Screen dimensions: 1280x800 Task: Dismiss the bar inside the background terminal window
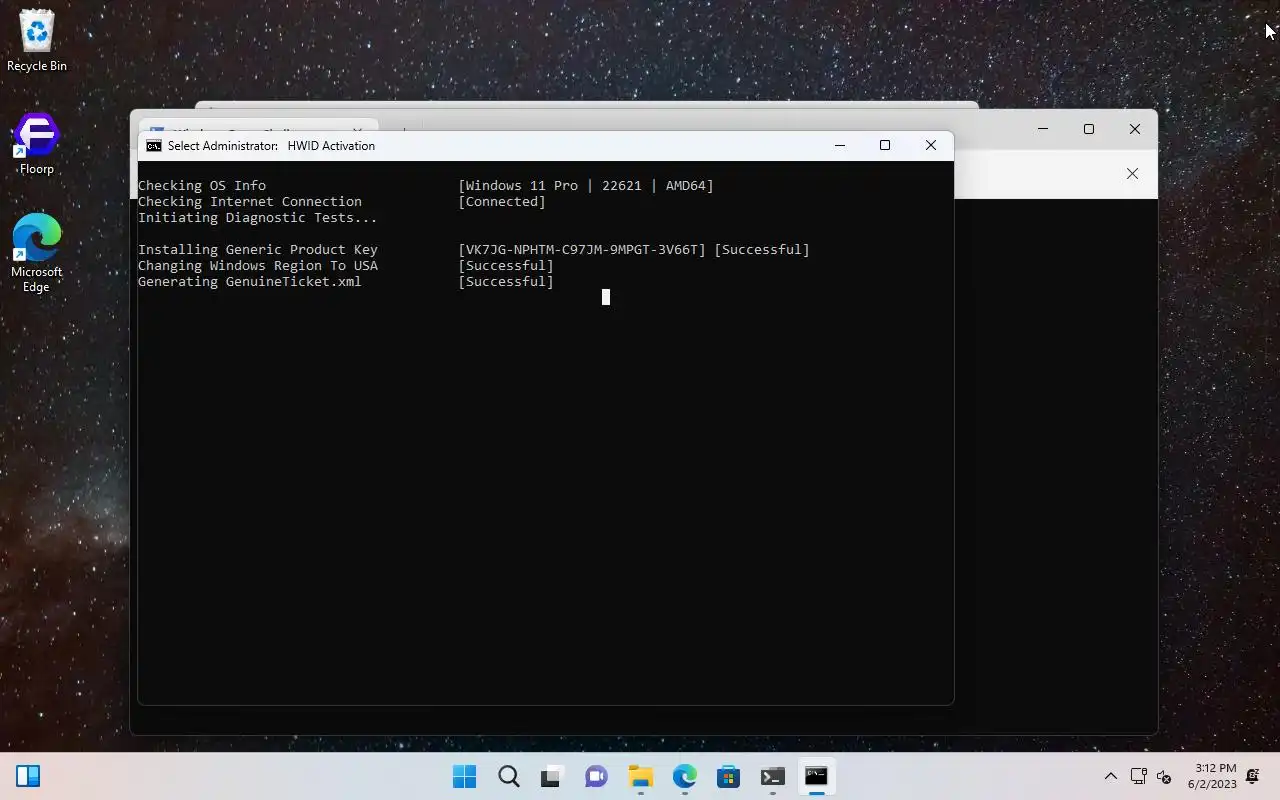click(x=1132, y=174)
